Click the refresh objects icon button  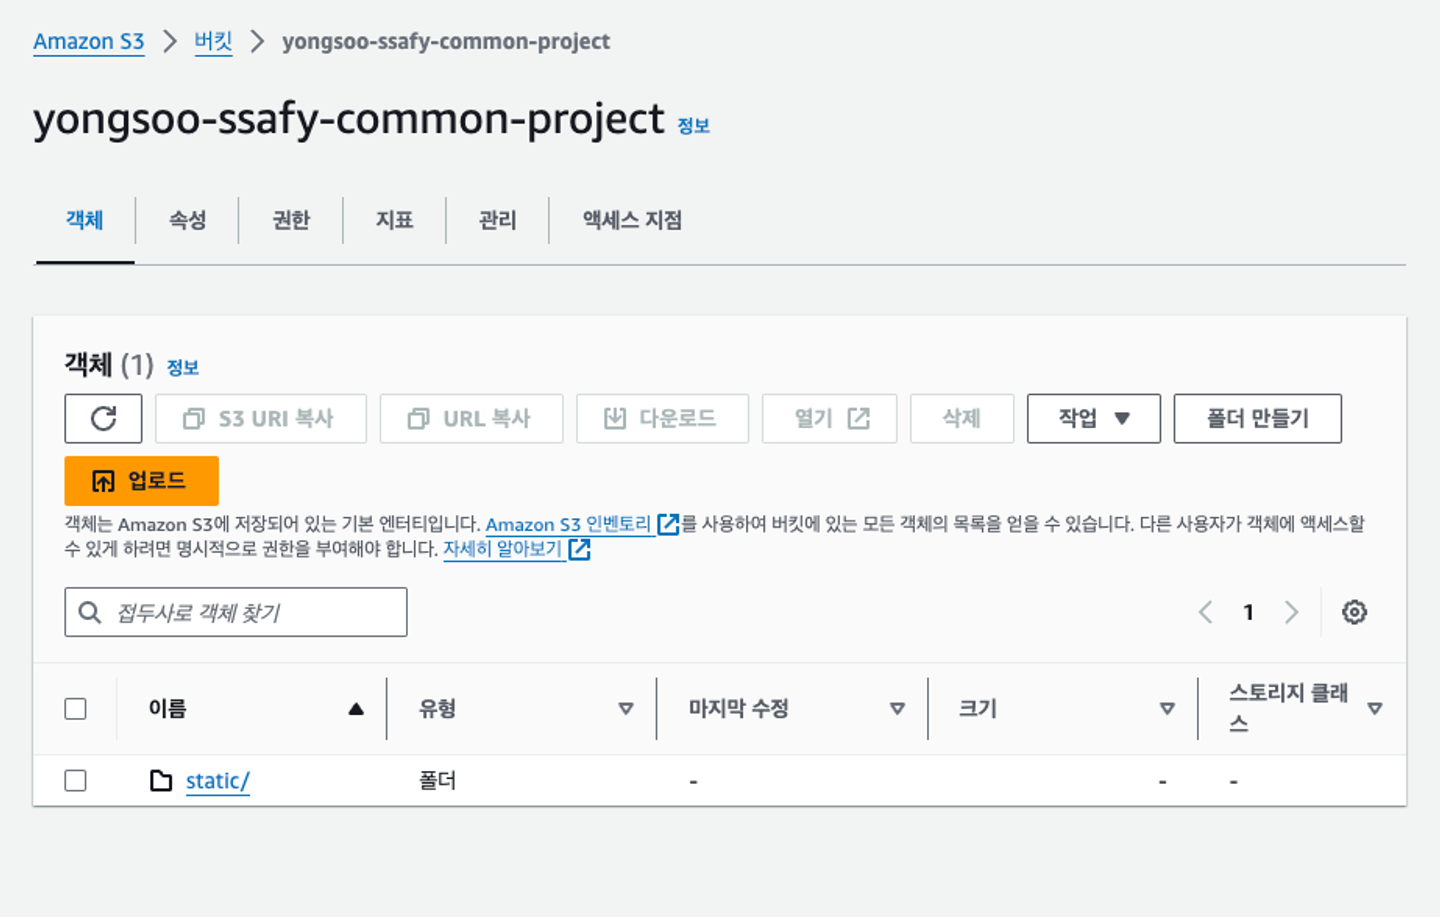103,418
